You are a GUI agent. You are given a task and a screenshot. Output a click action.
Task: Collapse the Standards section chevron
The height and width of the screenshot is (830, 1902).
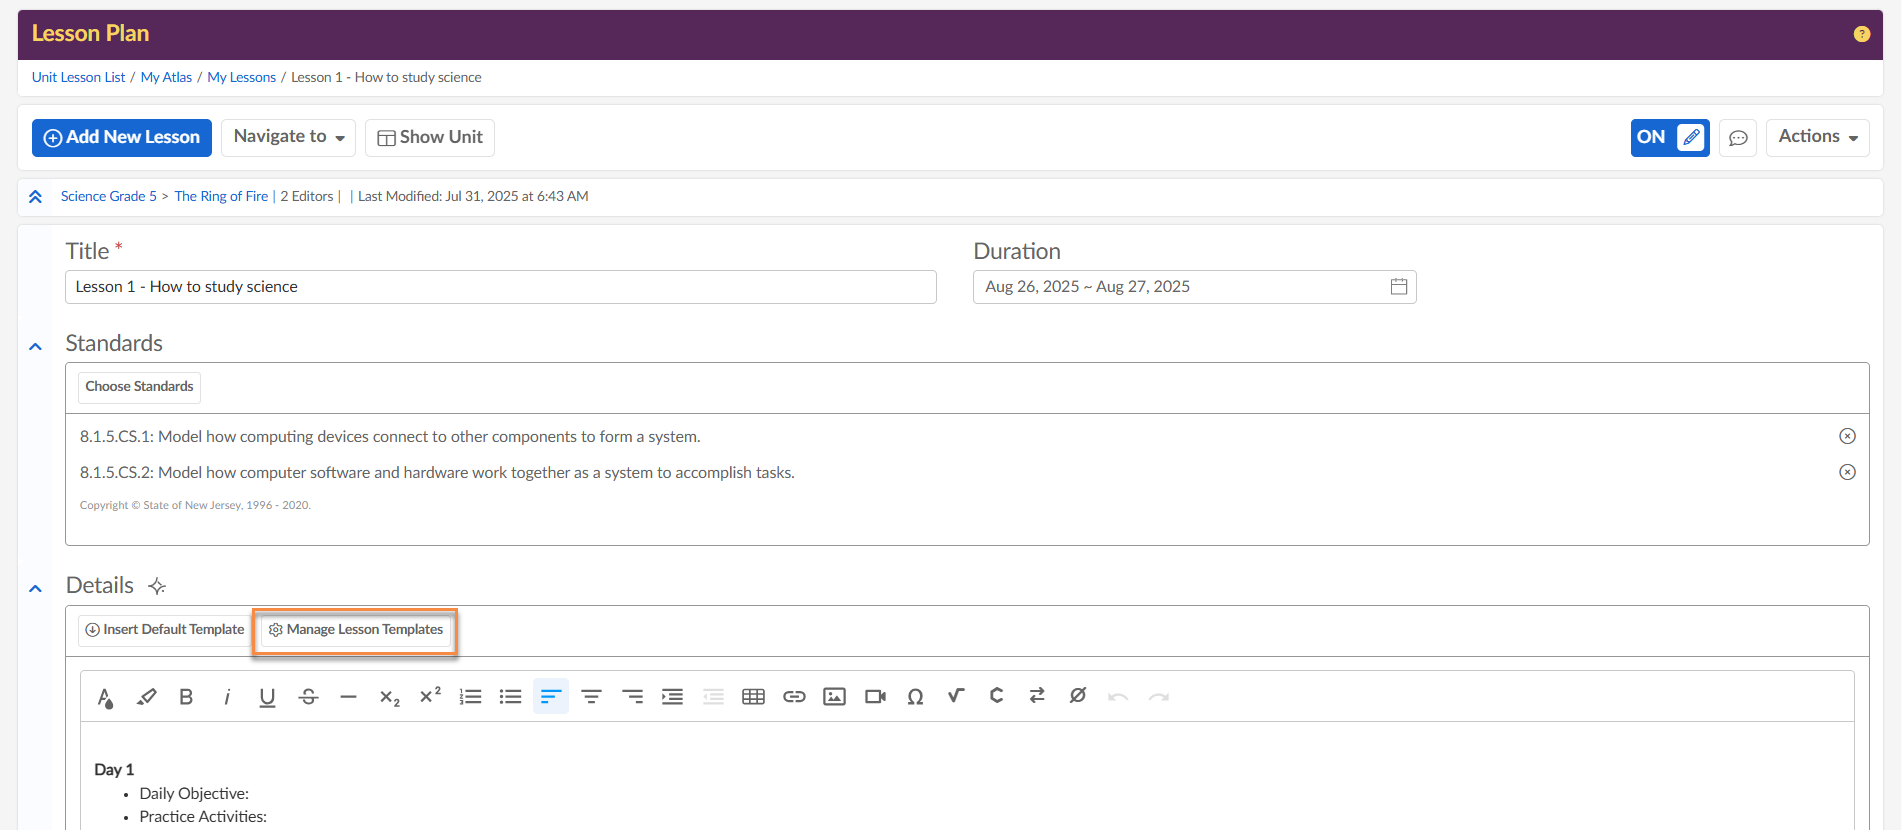click(x=36, y=346)
